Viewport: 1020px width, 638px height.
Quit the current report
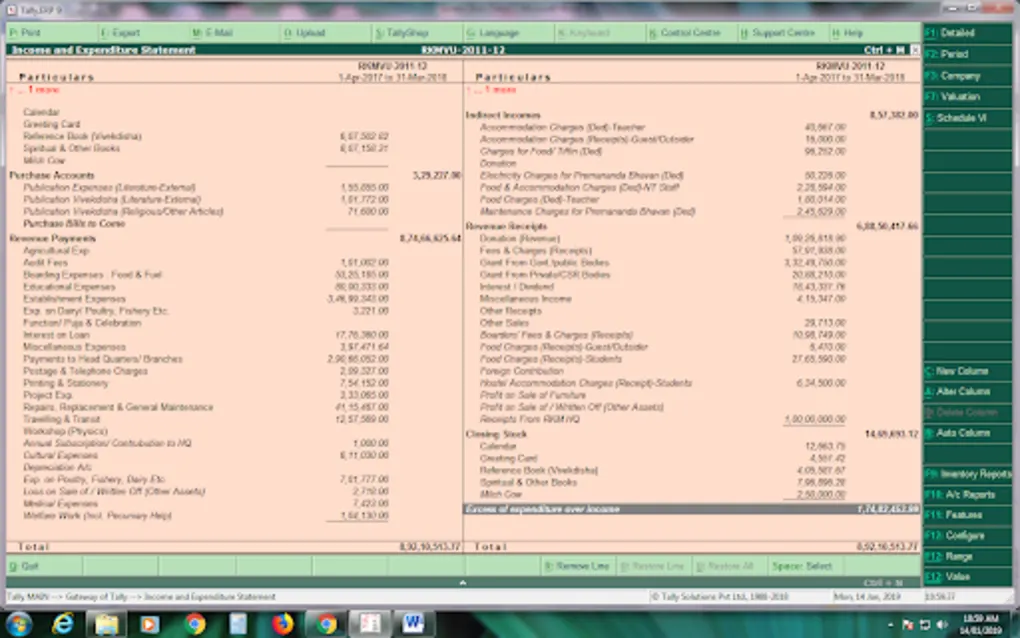point(25,565)
